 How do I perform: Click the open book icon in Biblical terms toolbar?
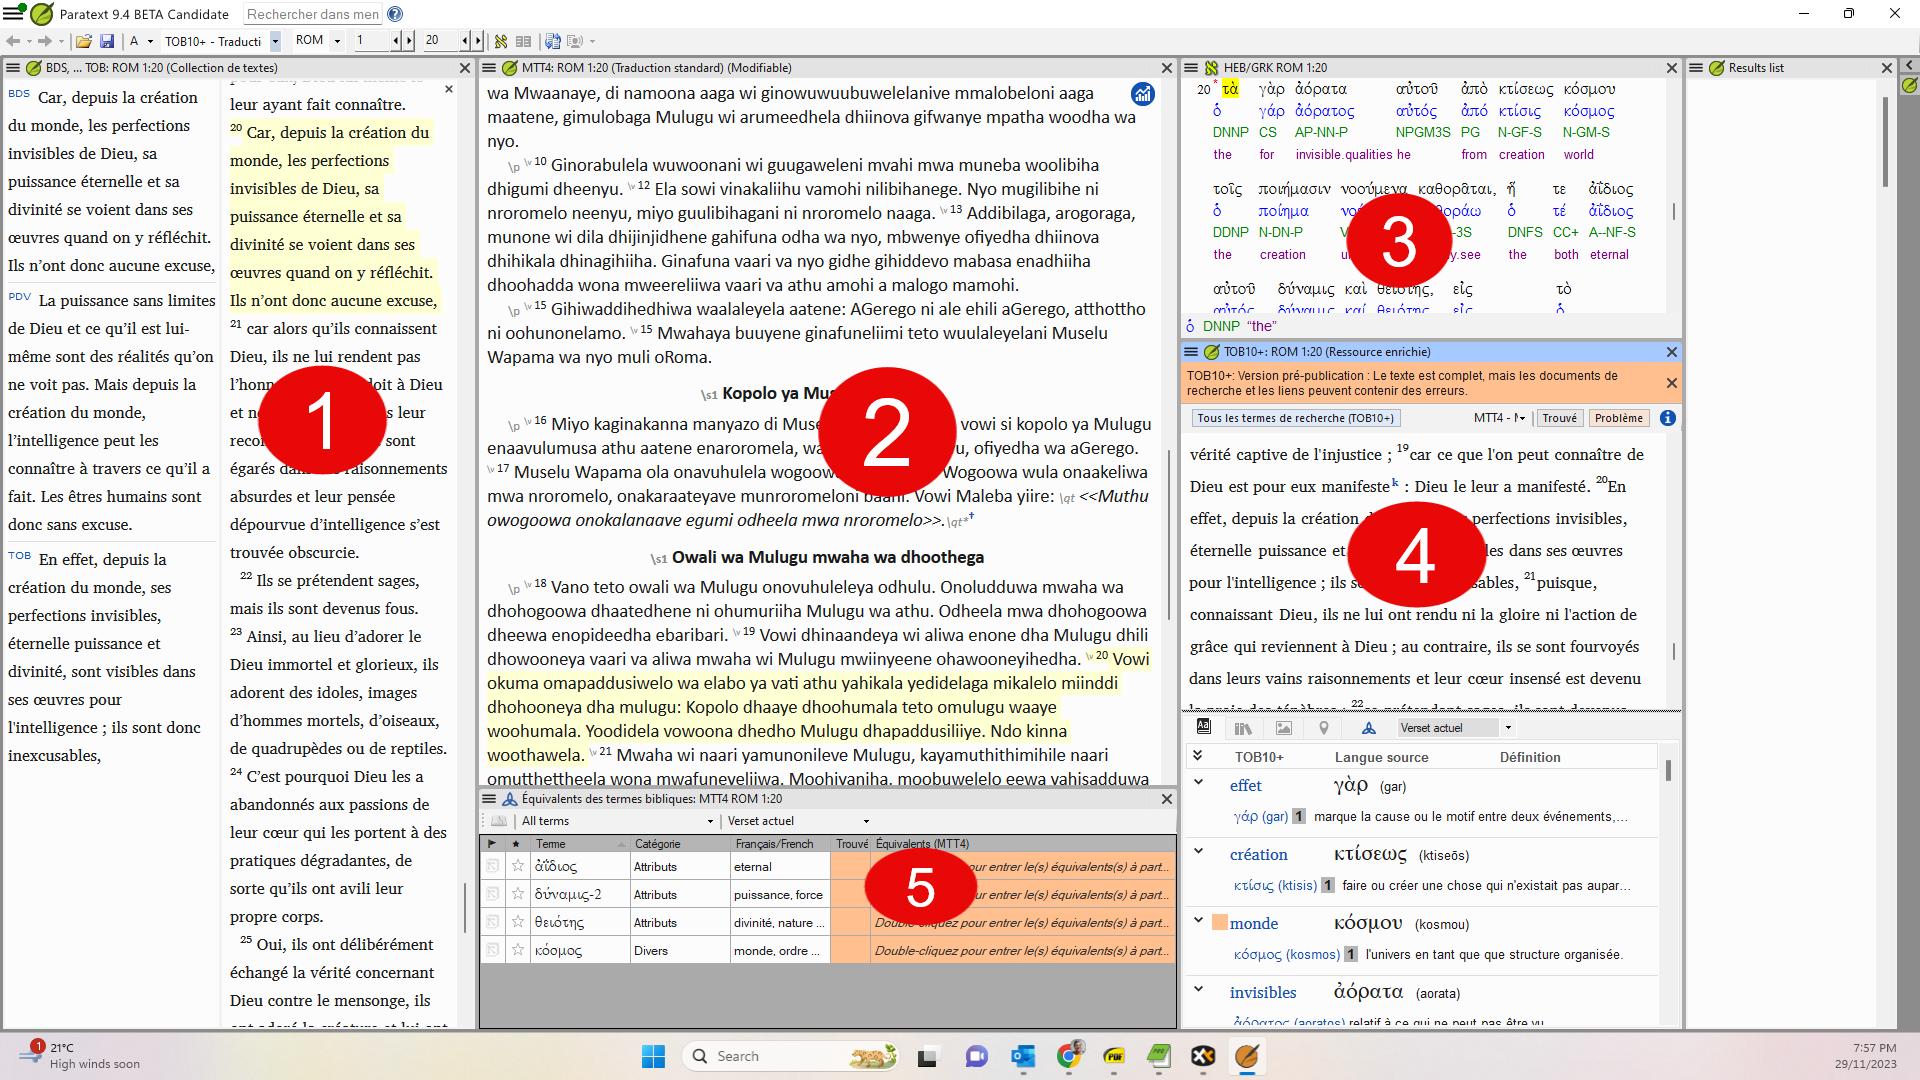click(498, 821)
